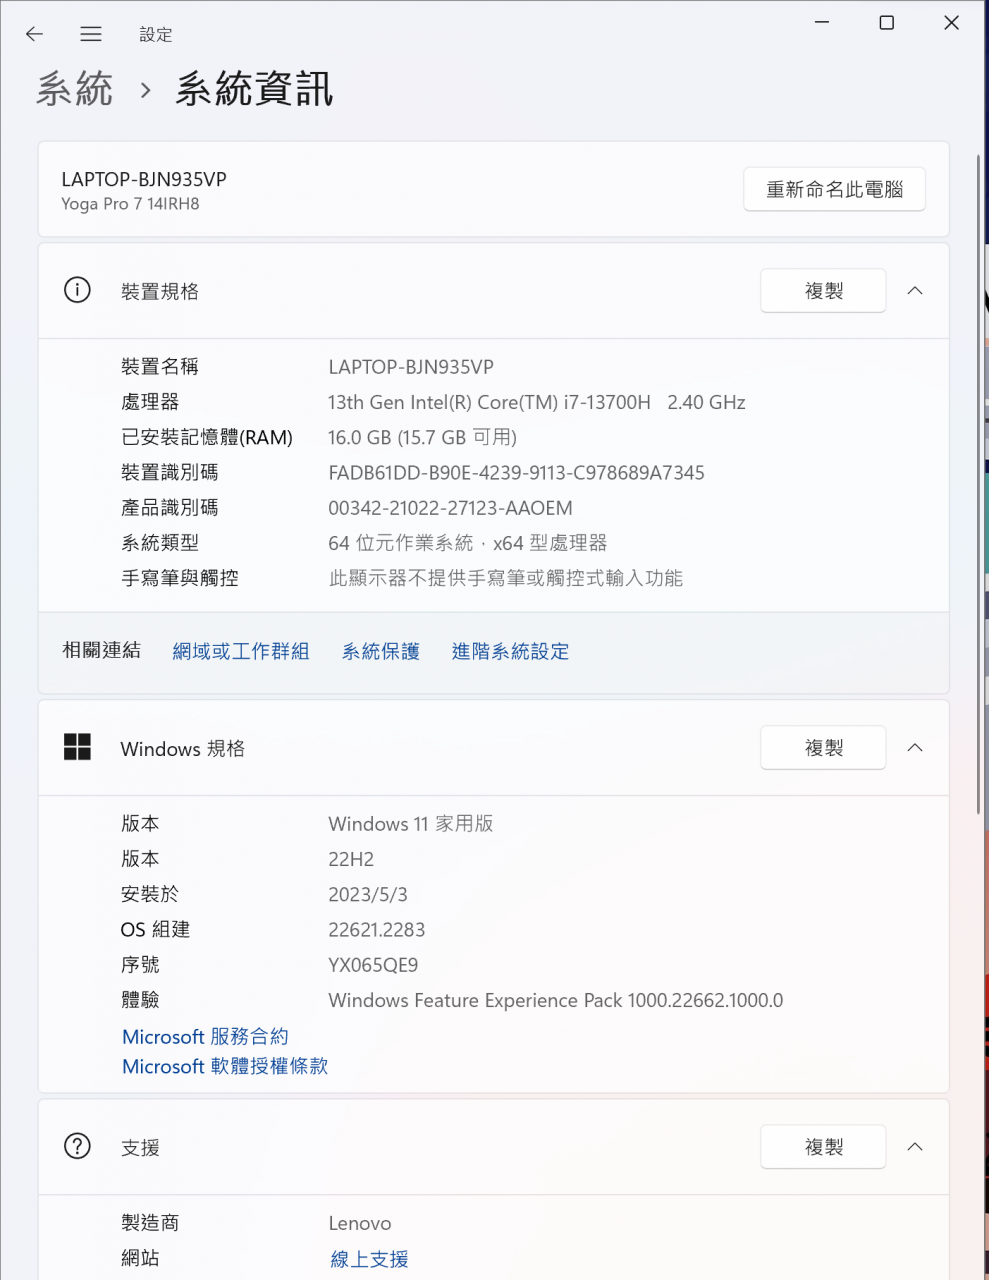This screenshot has width=989, height=1280.
Task: Open 系統保護 link
Action: tap(381, 651)
